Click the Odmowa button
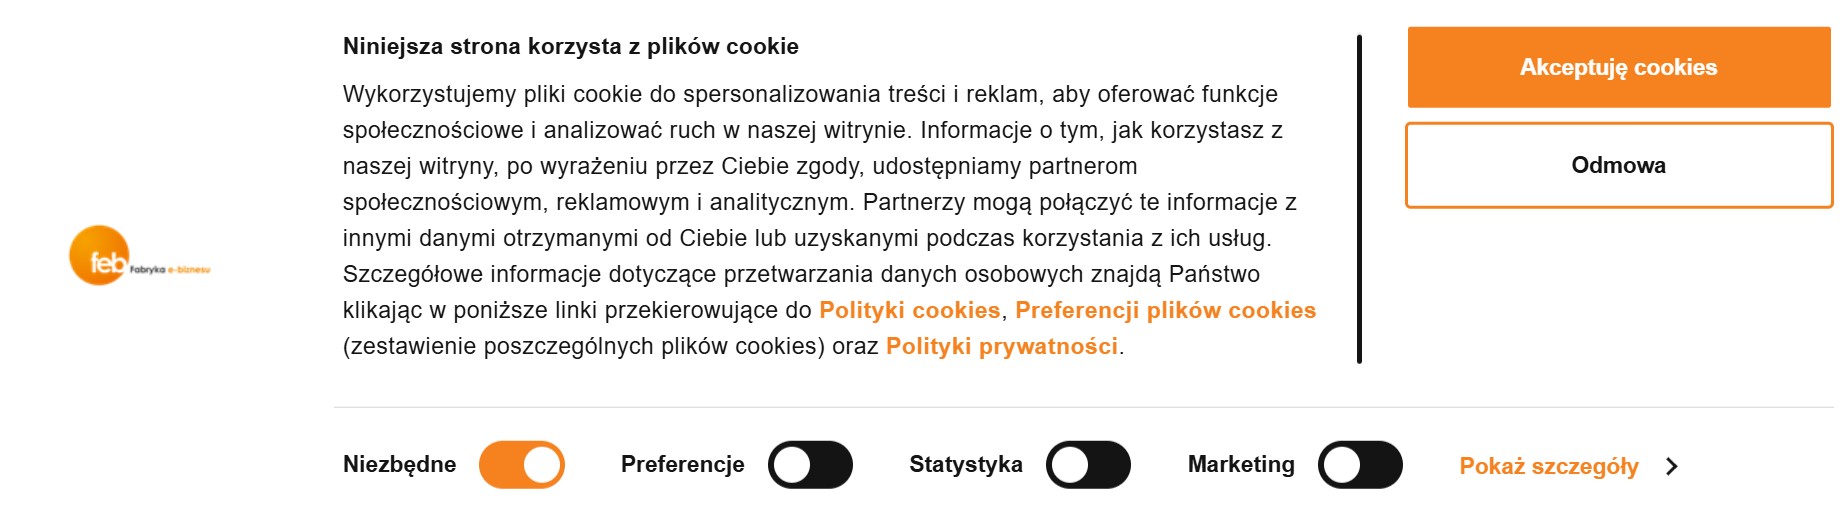Screen dimensions: 1840x514 pos(1618,166)
